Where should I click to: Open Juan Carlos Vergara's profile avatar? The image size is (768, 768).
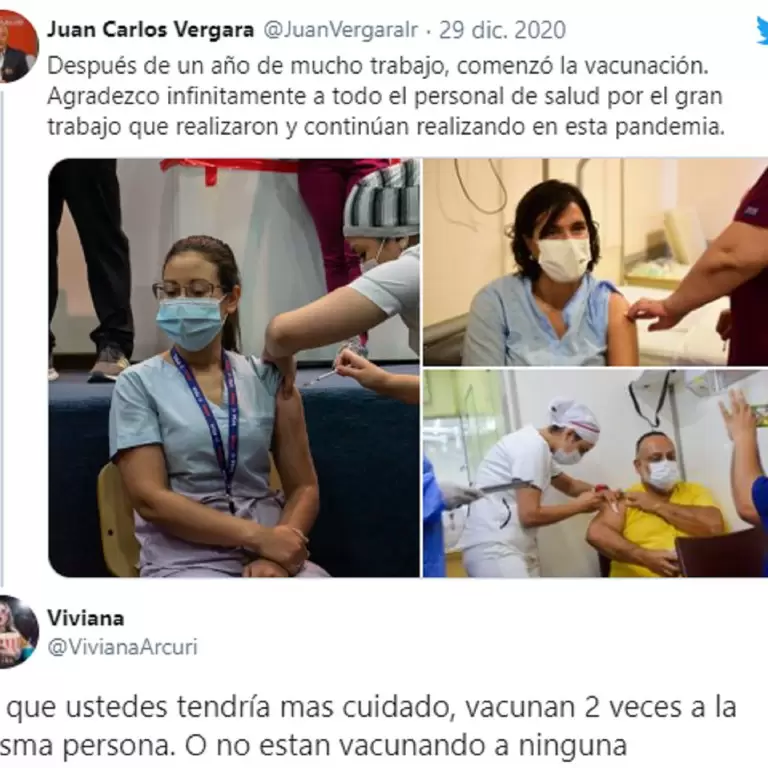point(19,47)
